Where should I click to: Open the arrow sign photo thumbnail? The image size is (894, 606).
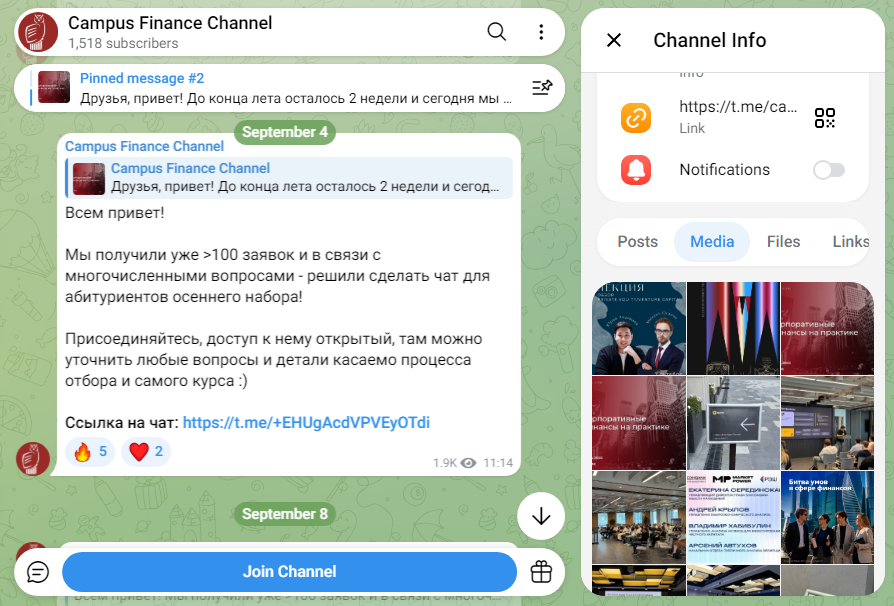point(733,423)
